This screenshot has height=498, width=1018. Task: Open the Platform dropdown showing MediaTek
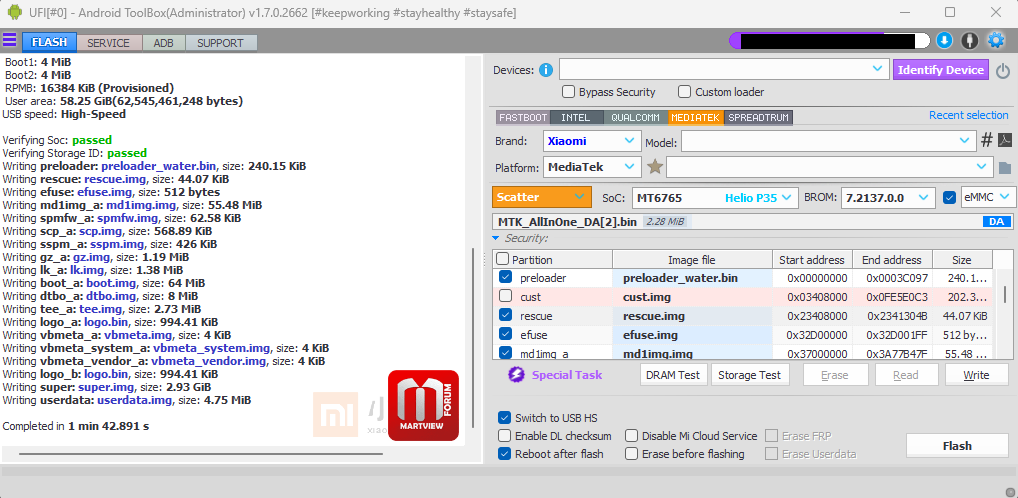[x=592, y=167]
